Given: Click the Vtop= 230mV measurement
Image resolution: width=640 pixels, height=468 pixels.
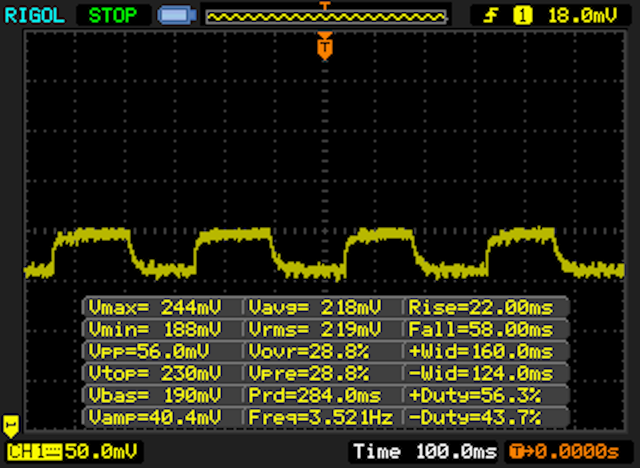Looking at the screenshot, I should [155, 373].
